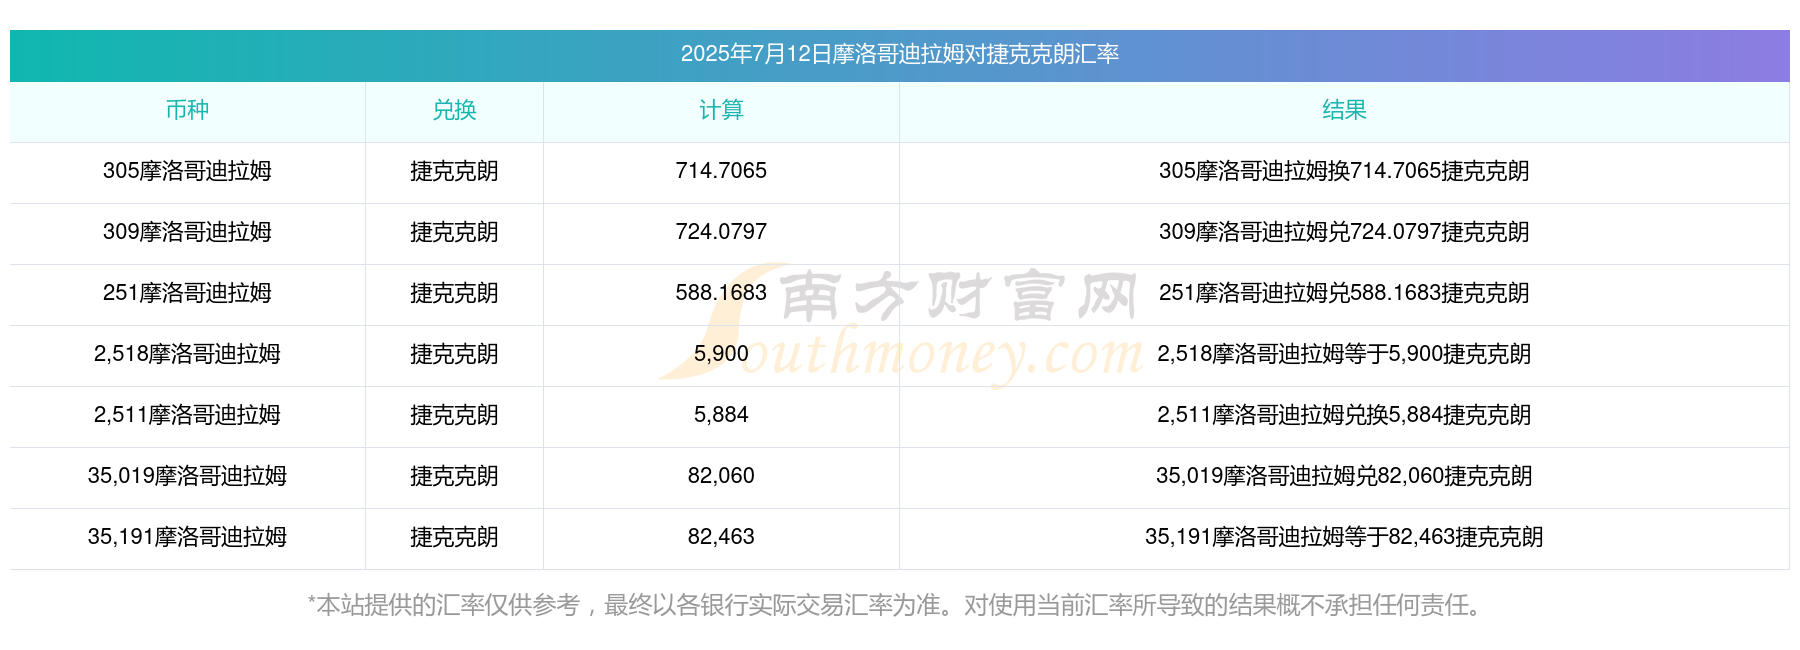Select the 305摩洛哥迪拉姆 cell
Viewport: 1800px width, 650px height.
click(187, 171)
